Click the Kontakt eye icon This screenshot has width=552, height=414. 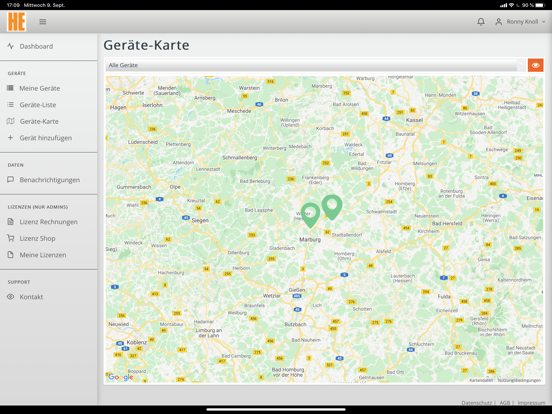coord(11,296)
